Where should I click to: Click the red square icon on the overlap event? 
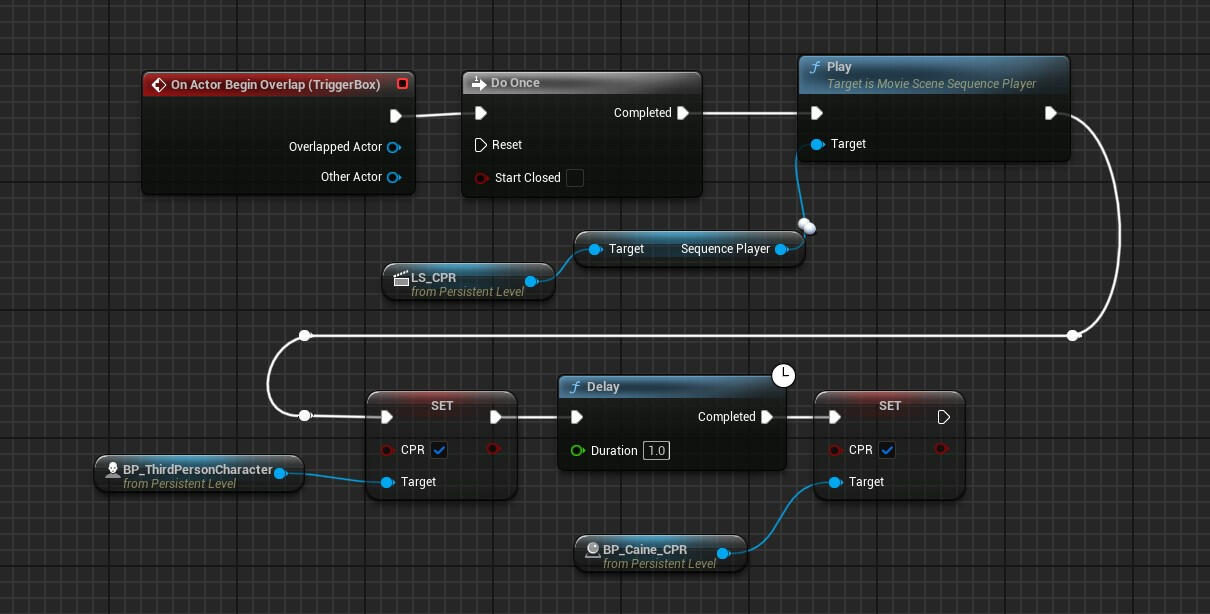click(x=403, y=84)
